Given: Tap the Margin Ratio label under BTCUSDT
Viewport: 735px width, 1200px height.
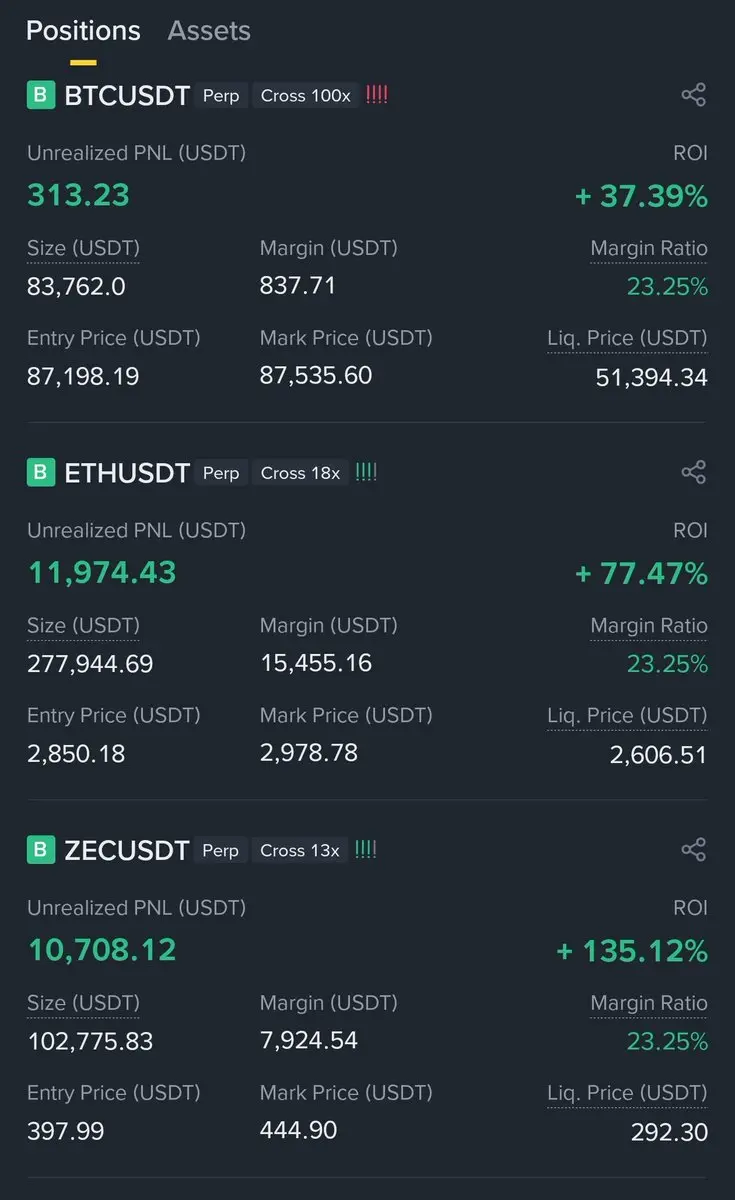Looking at the screenshot, I should coord(648,249).
